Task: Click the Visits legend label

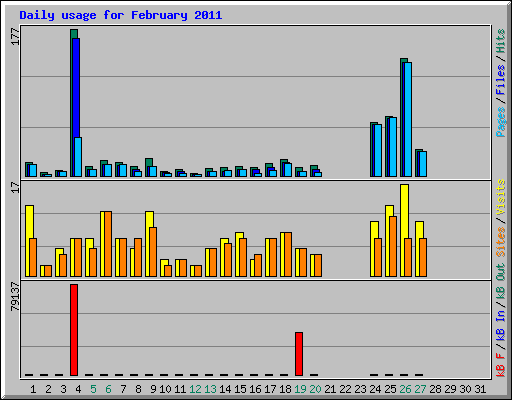Action: [500, 197]
